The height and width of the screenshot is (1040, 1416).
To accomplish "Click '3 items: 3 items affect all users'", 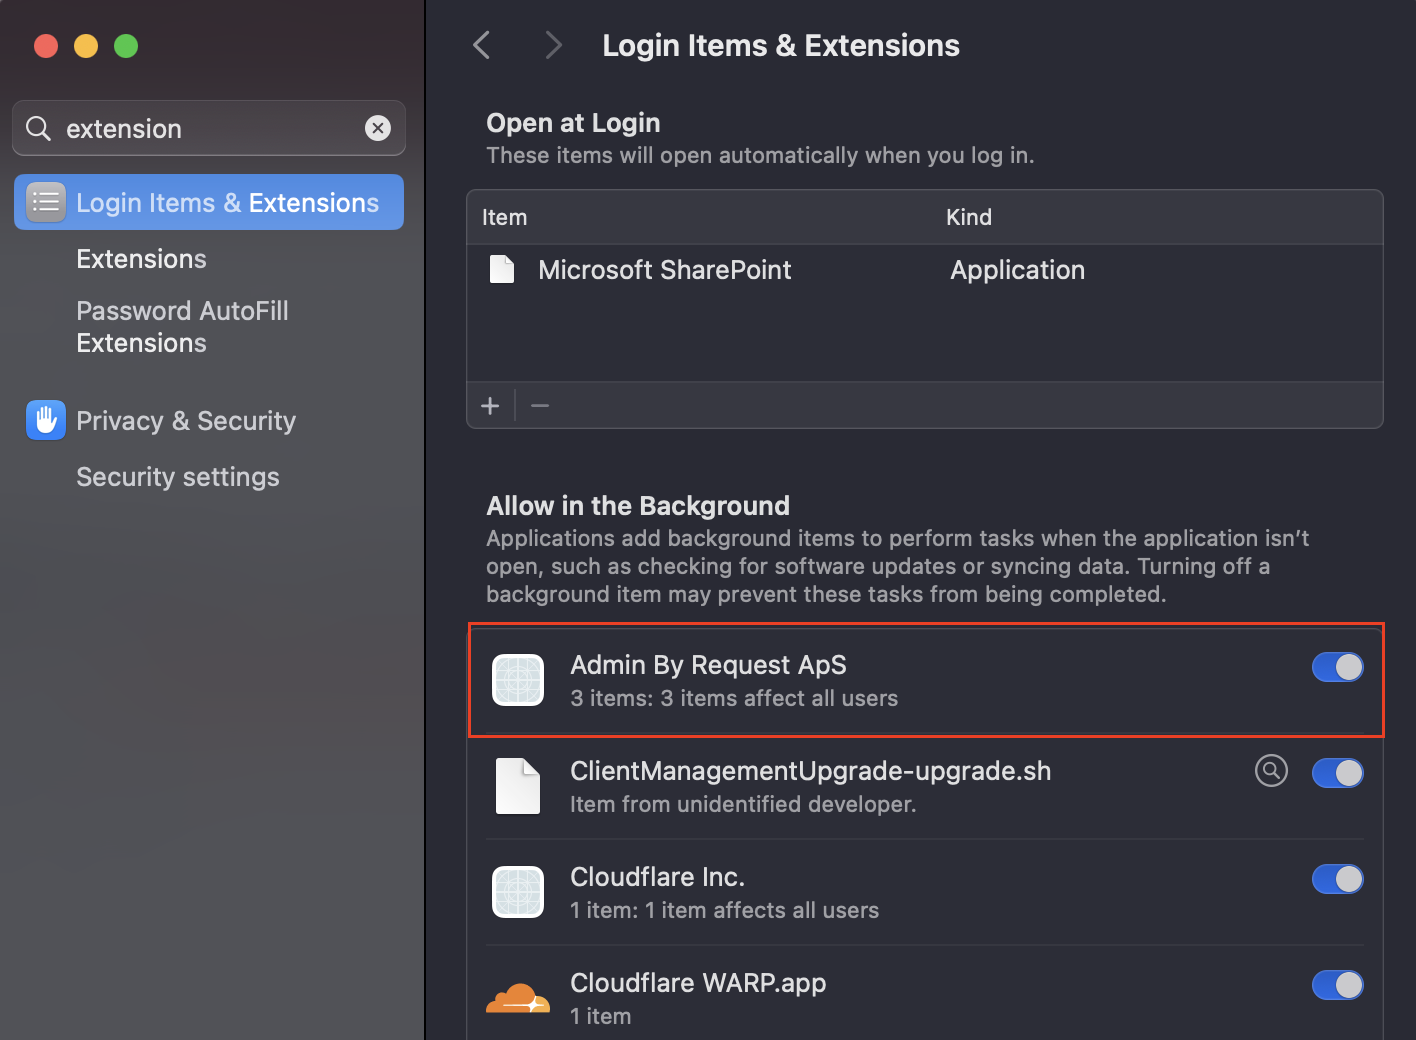I will pyautogui.click(x=734, y=698).
